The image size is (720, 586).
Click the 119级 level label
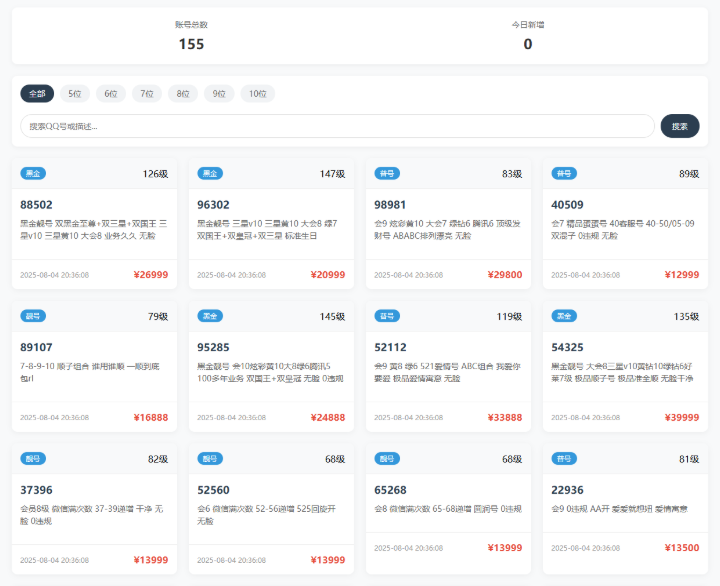pyautogui.click(x=509, y=316)
